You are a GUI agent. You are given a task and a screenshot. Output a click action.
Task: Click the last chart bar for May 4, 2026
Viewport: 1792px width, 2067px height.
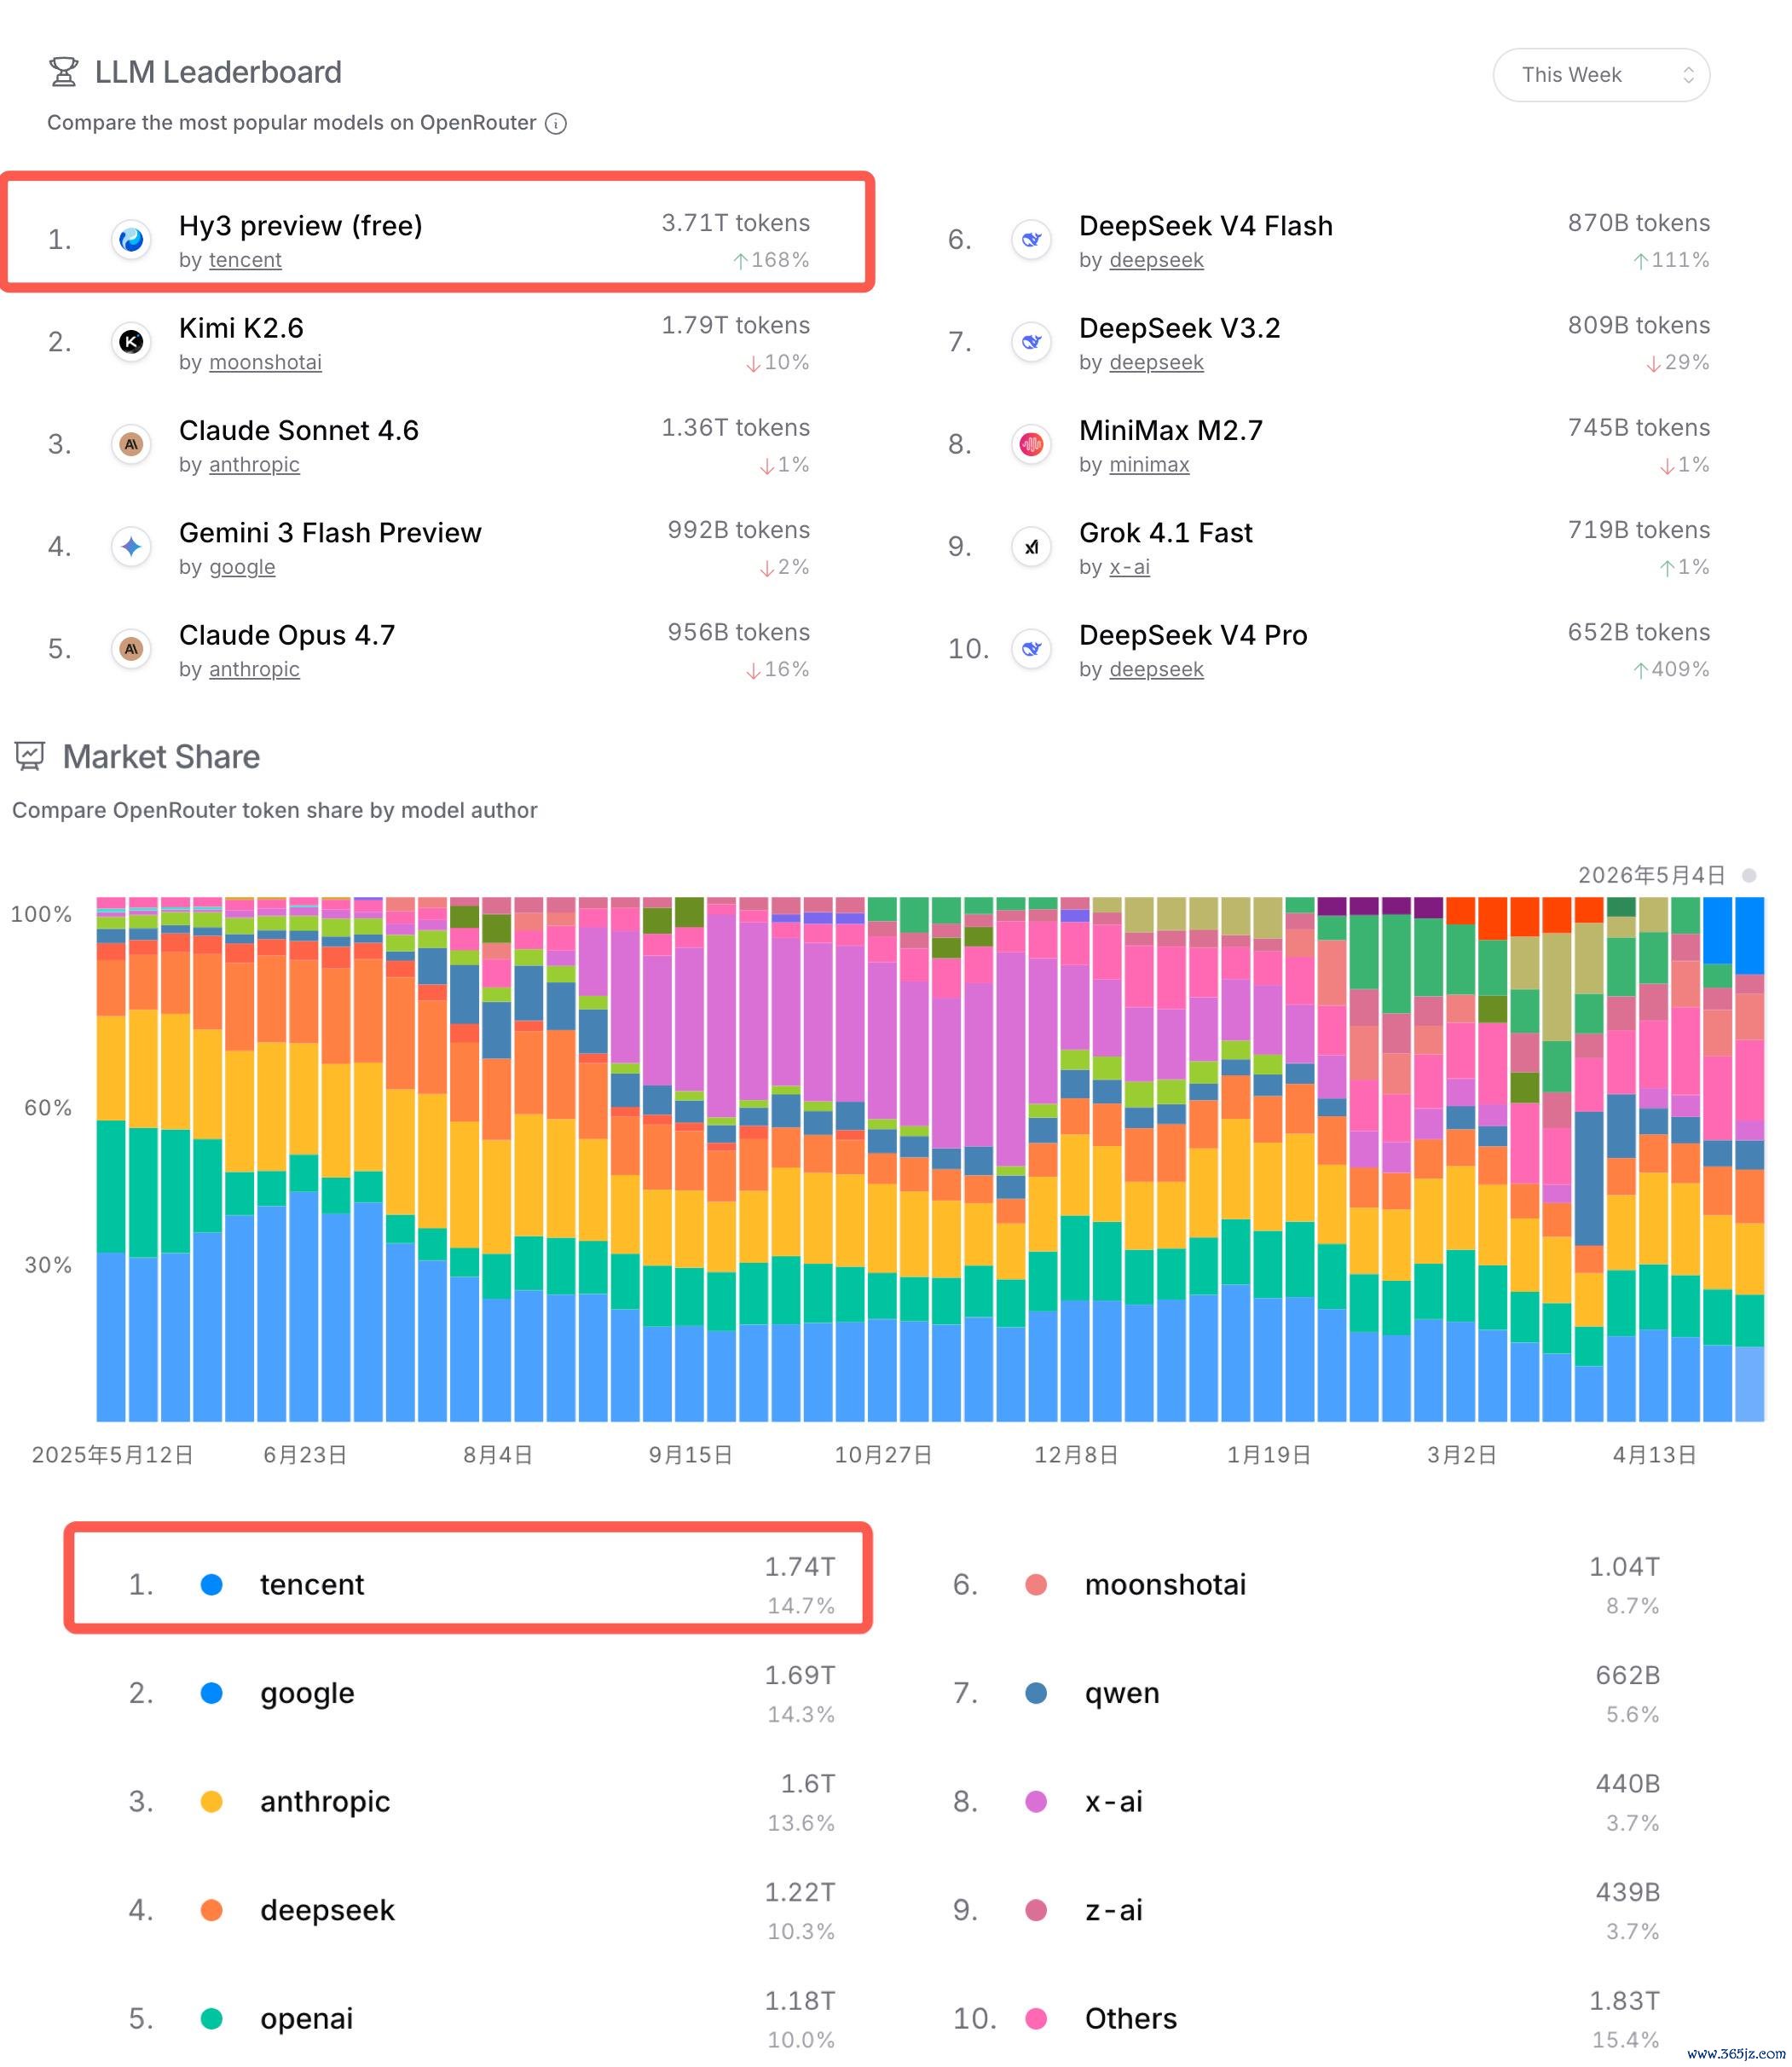[x=1749, y=1159]
